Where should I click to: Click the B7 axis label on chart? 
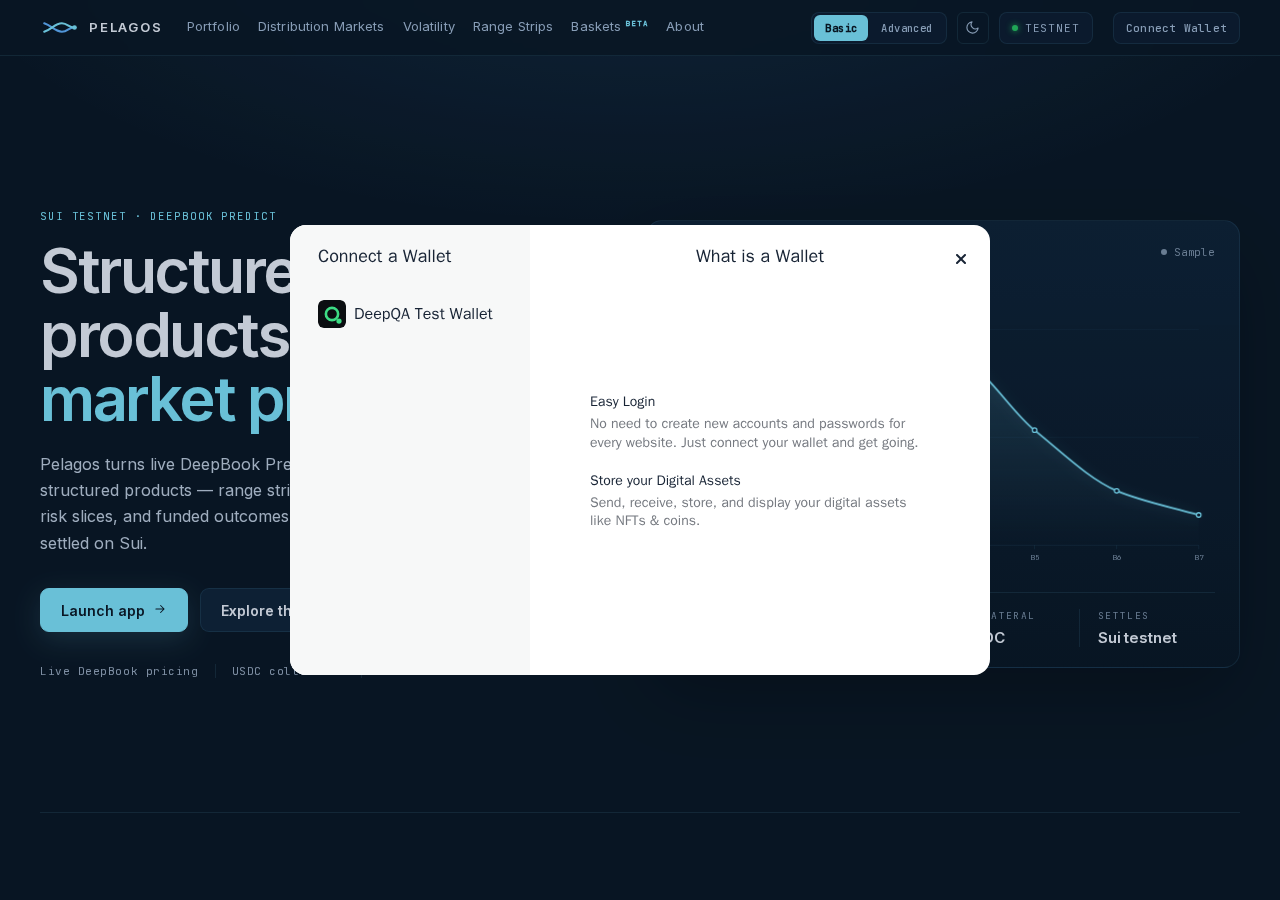[1199, 557]
